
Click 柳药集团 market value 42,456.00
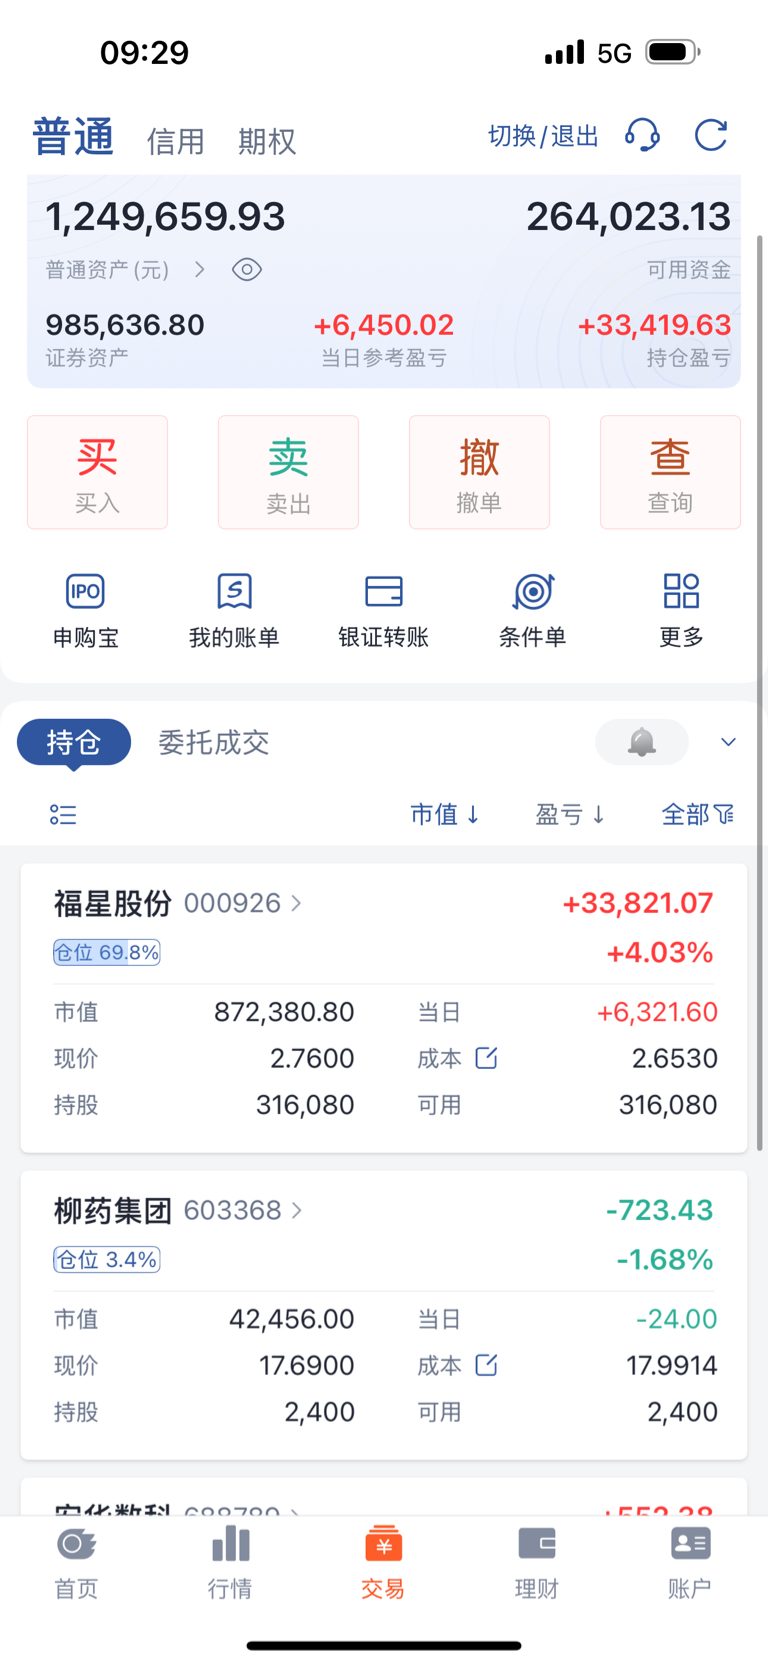[292, 1319]
